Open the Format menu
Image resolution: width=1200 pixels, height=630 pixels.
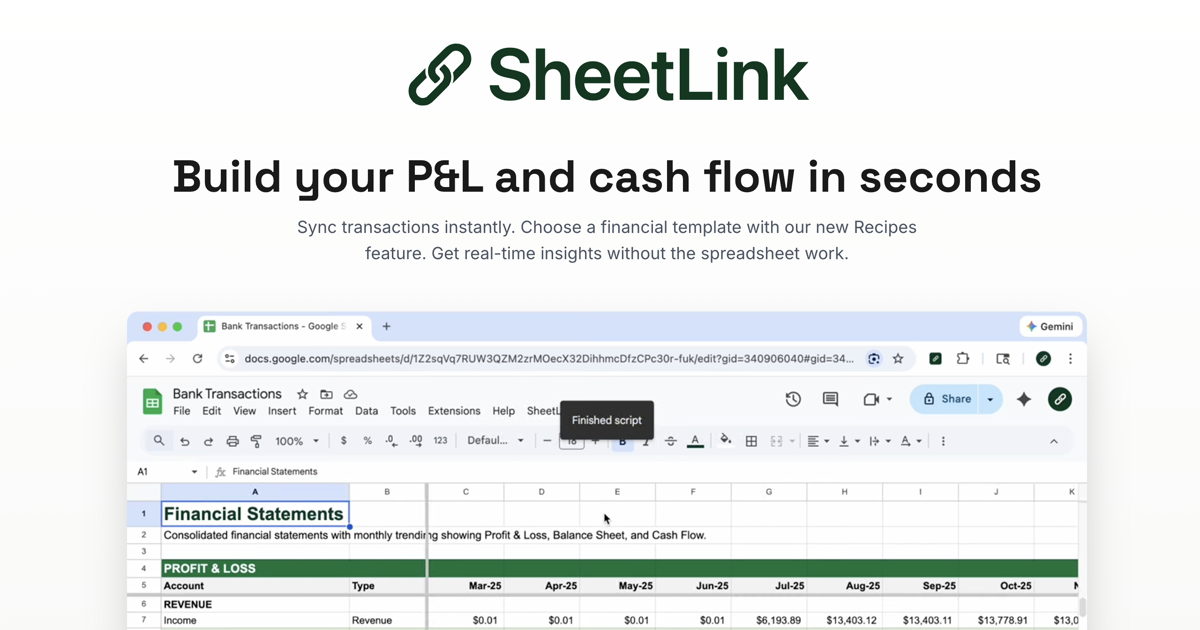point(325,411)
